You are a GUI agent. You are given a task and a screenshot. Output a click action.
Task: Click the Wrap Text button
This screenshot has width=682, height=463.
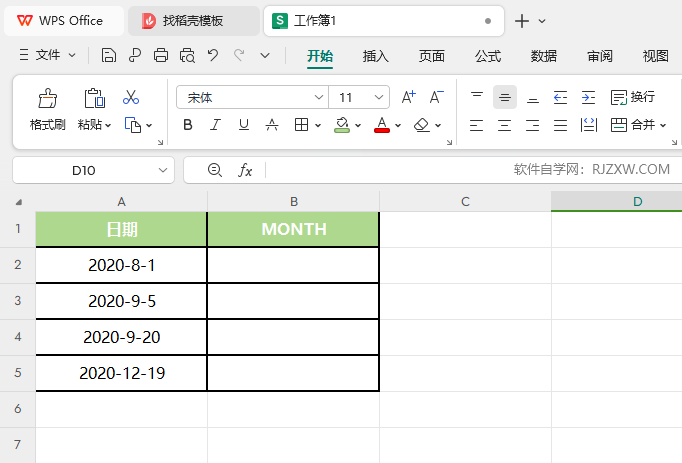pyautogui.click(x=633, y=97)
